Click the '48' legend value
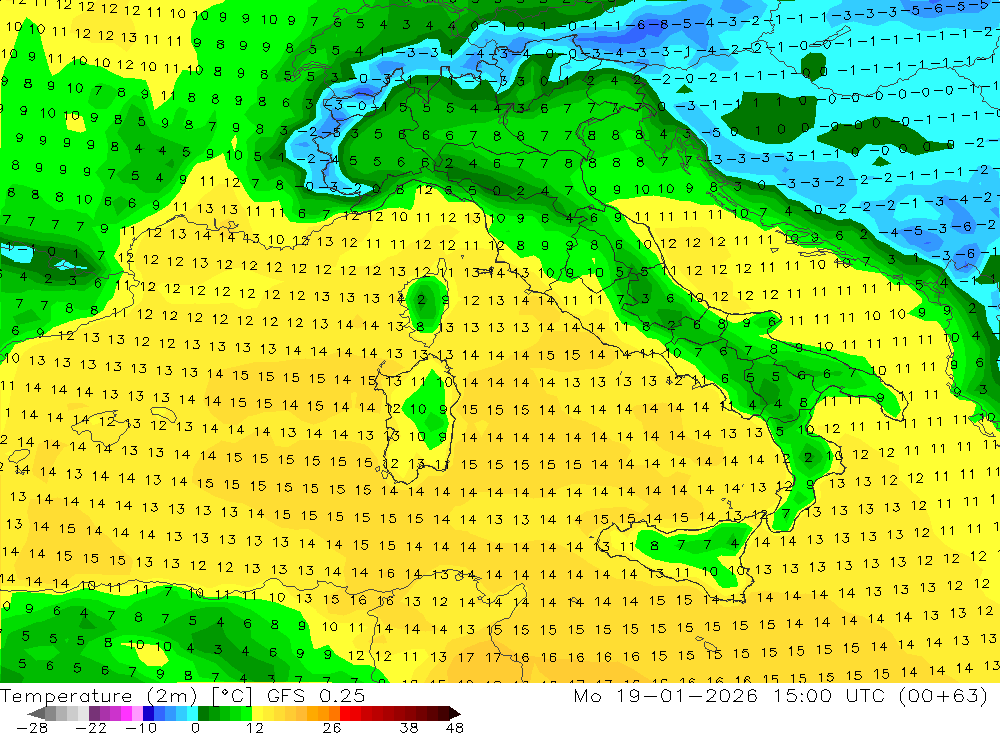 [x=454, y=728]
